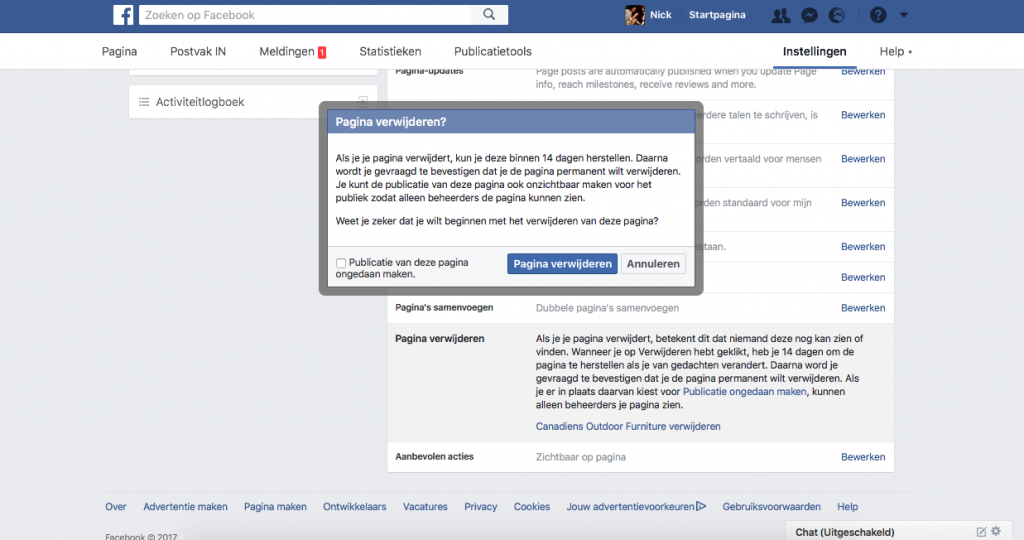Confirm with the Pagina verwijderen button
This screenshot has height=540, width=1024.
tap(562, 264)
